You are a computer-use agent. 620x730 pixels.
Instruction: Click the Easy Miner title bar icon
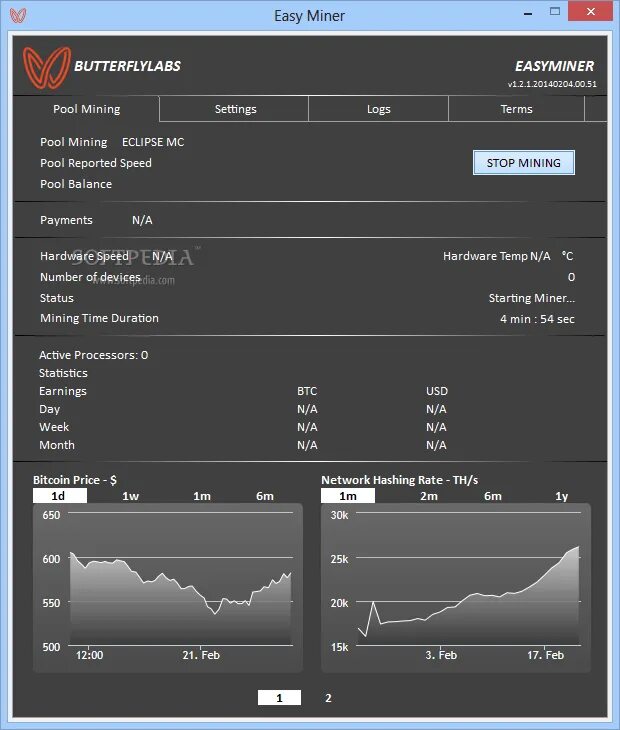pyautogui.click(x=18, y=15)
